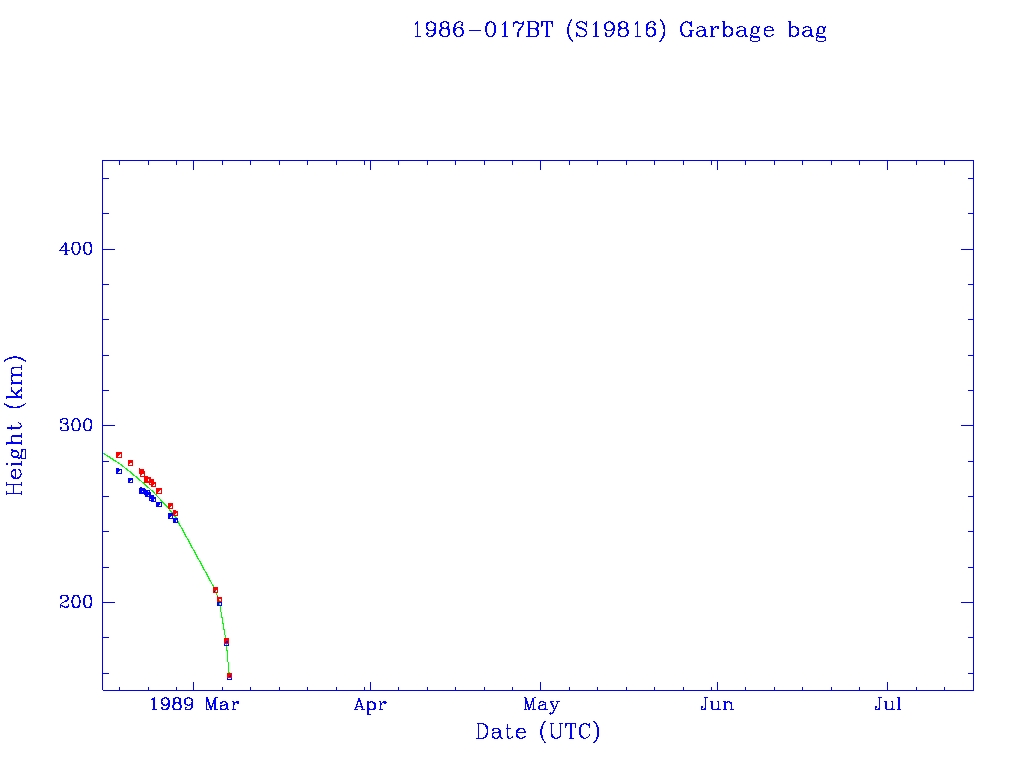Click the lowest data point near the bottom axis
Viewport: 1024px width, 768px height.
[229, 676]
